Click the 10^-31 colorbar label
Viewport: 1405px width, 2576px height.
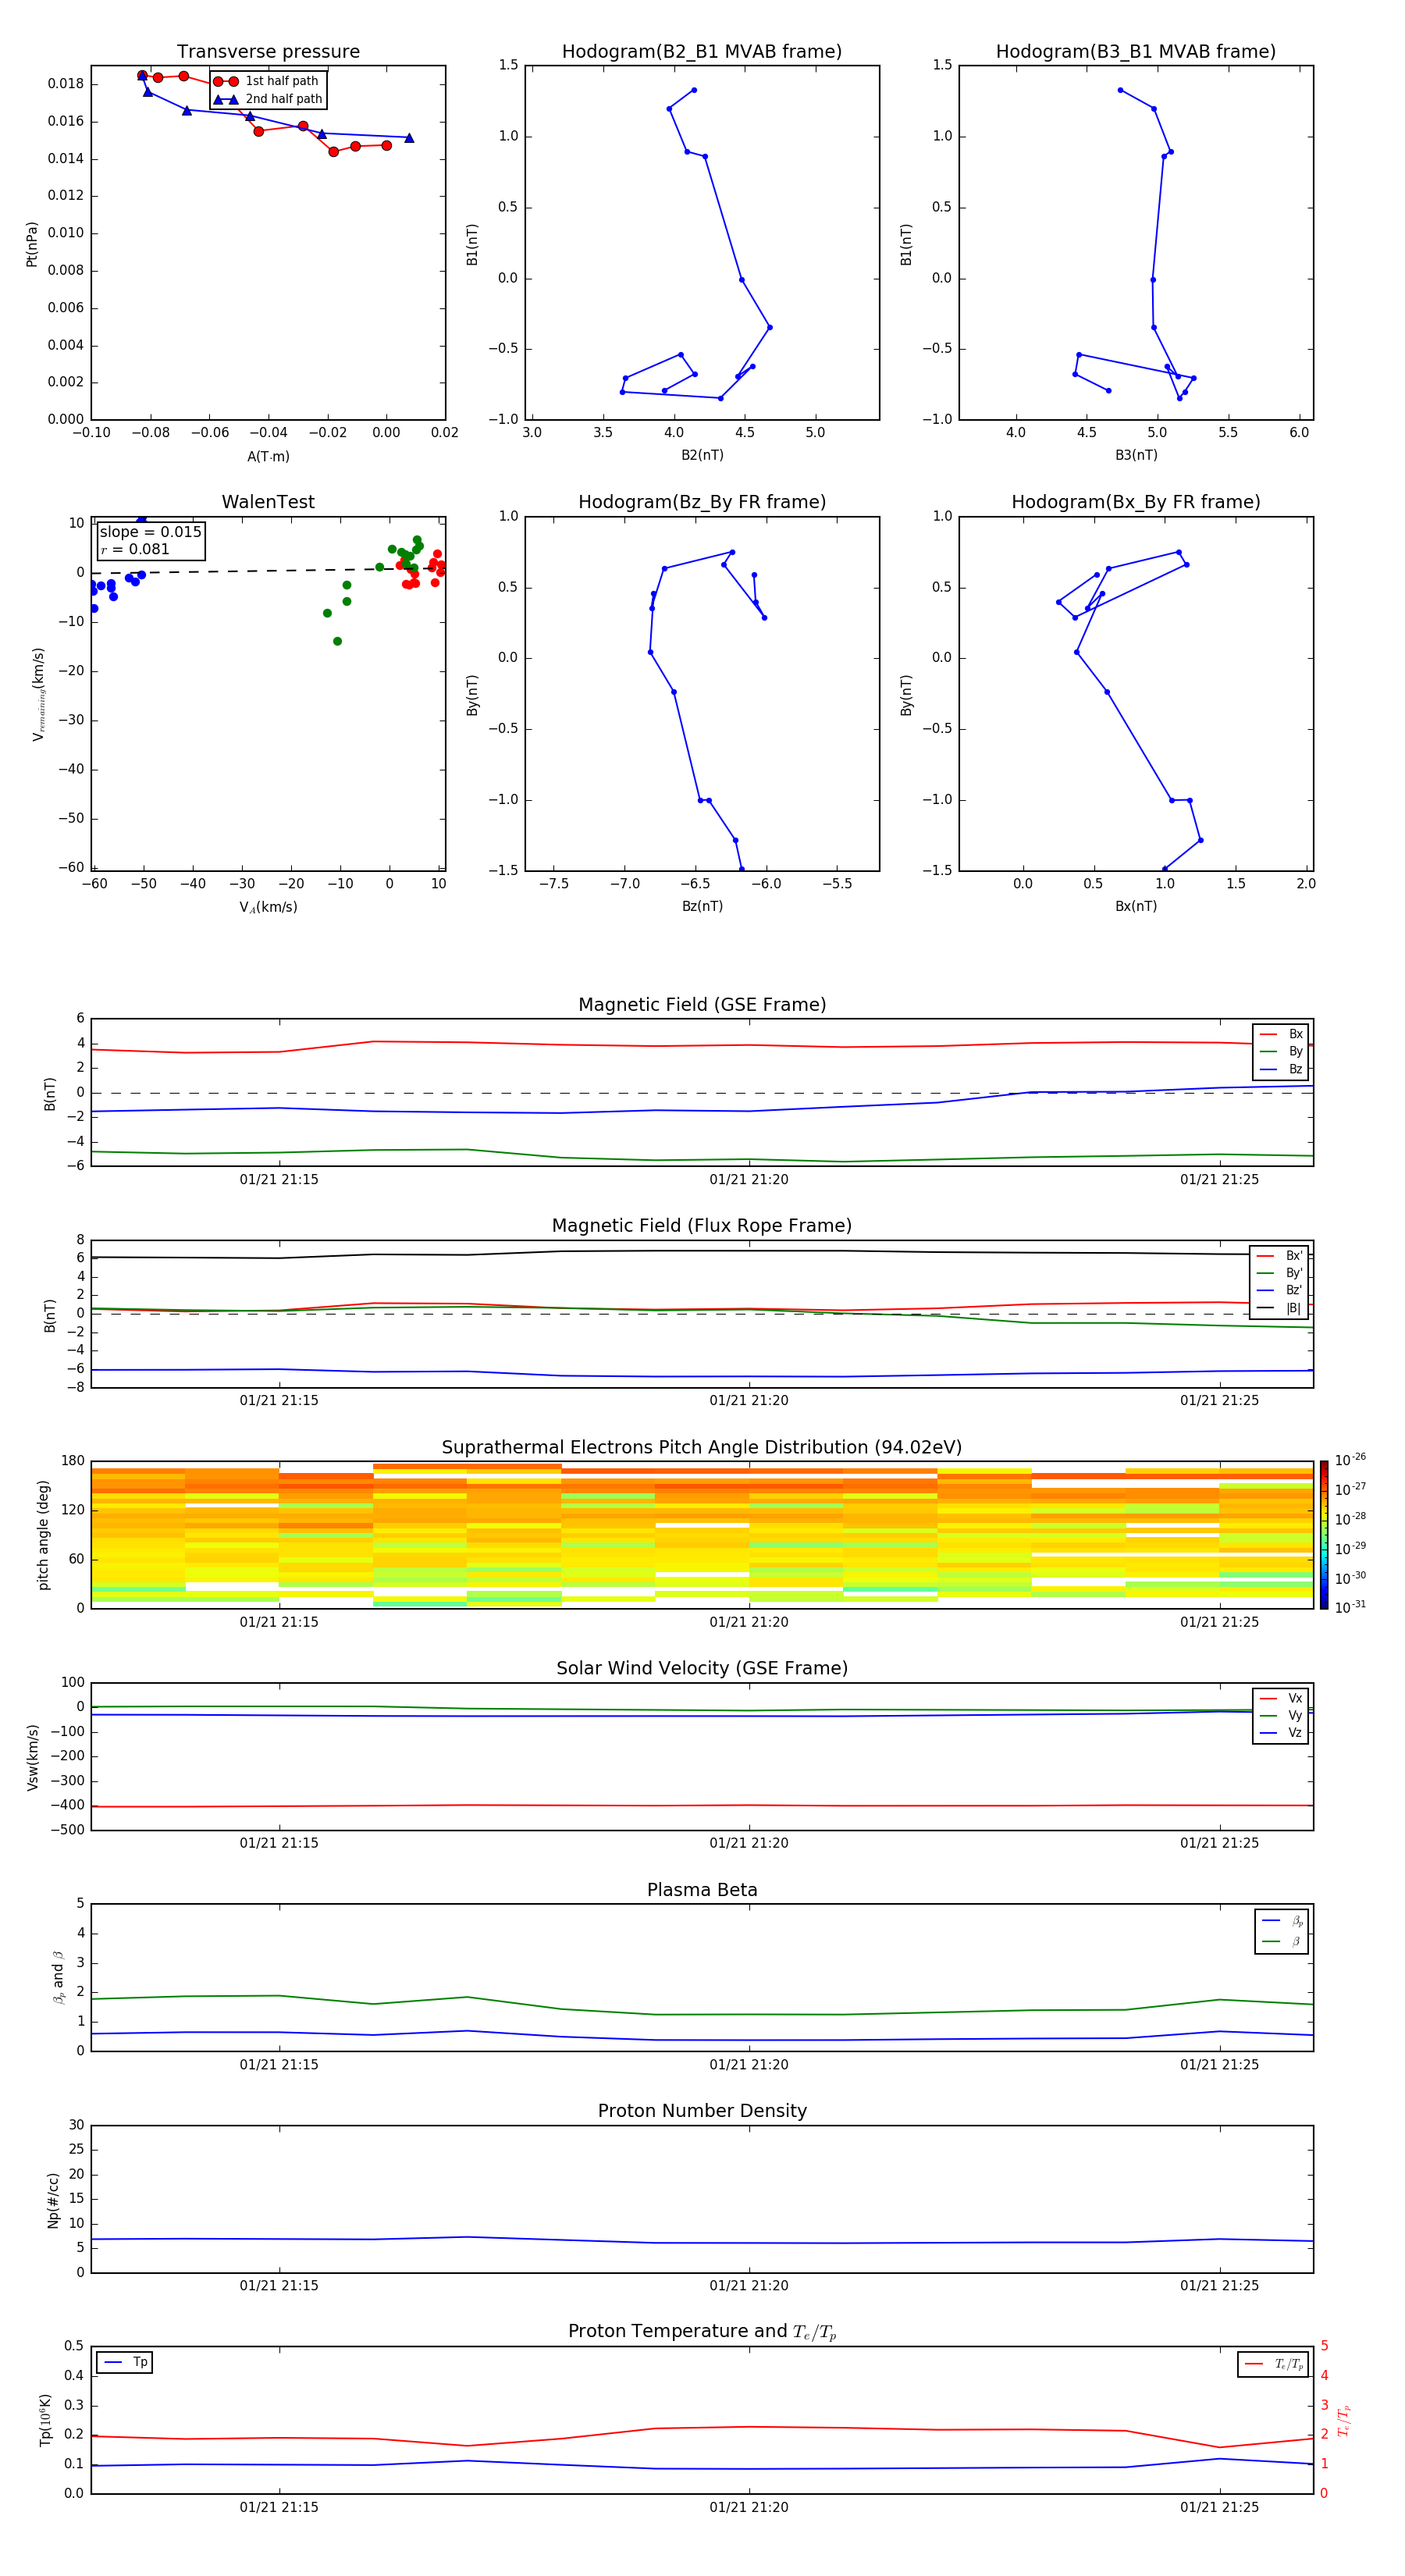coord(1350,1607)
